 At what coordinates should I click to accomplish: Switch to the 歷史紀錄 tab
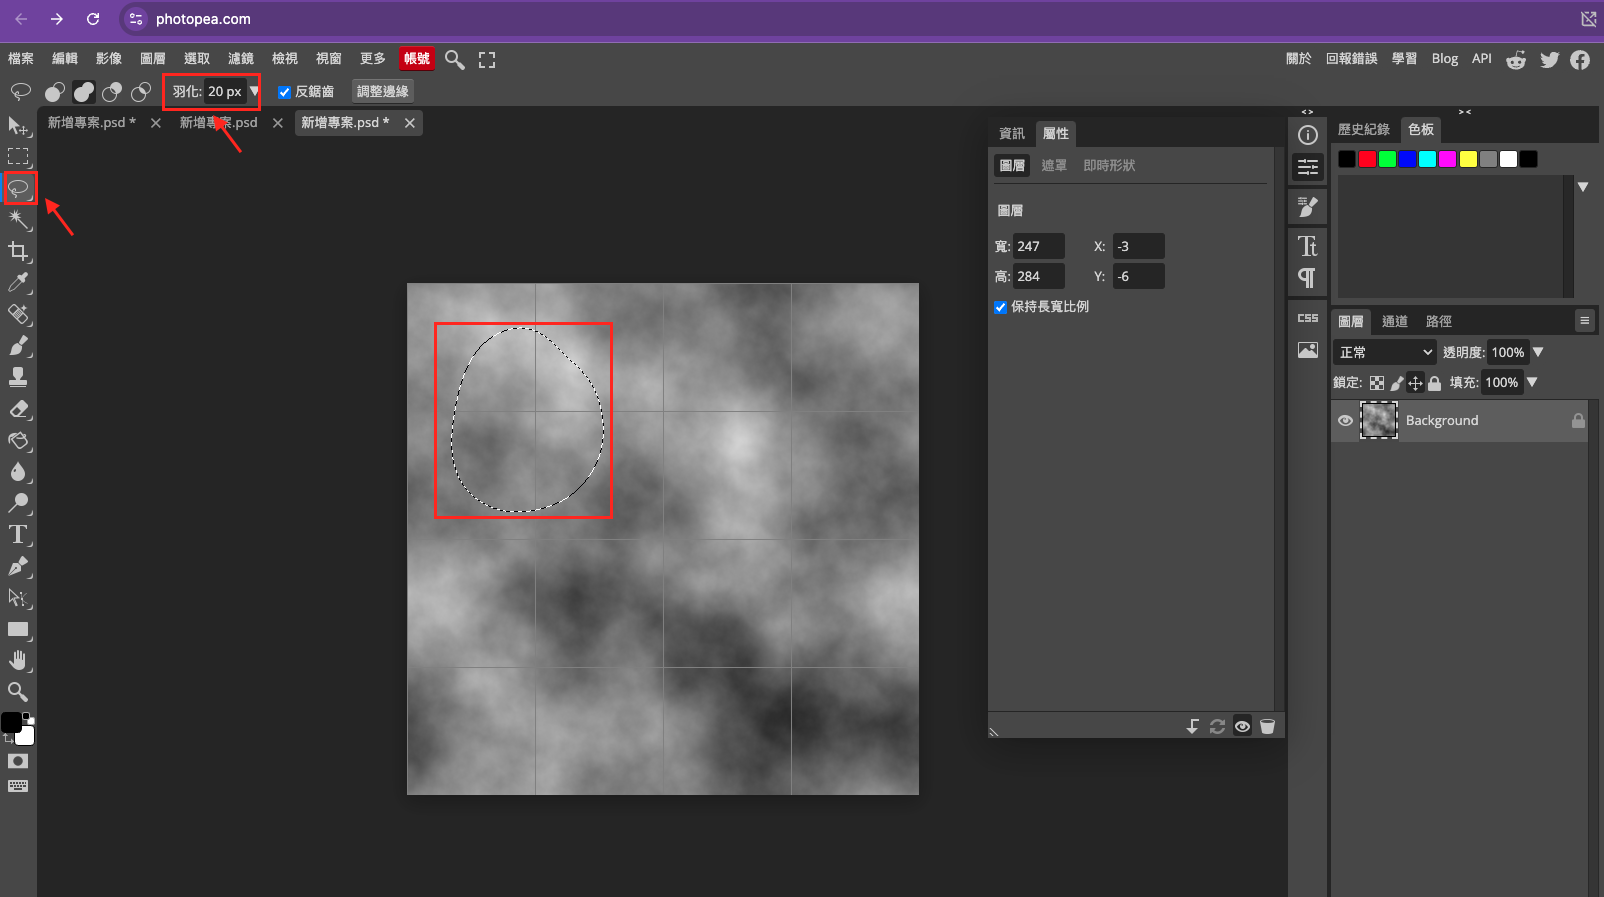coord(1364,129)
